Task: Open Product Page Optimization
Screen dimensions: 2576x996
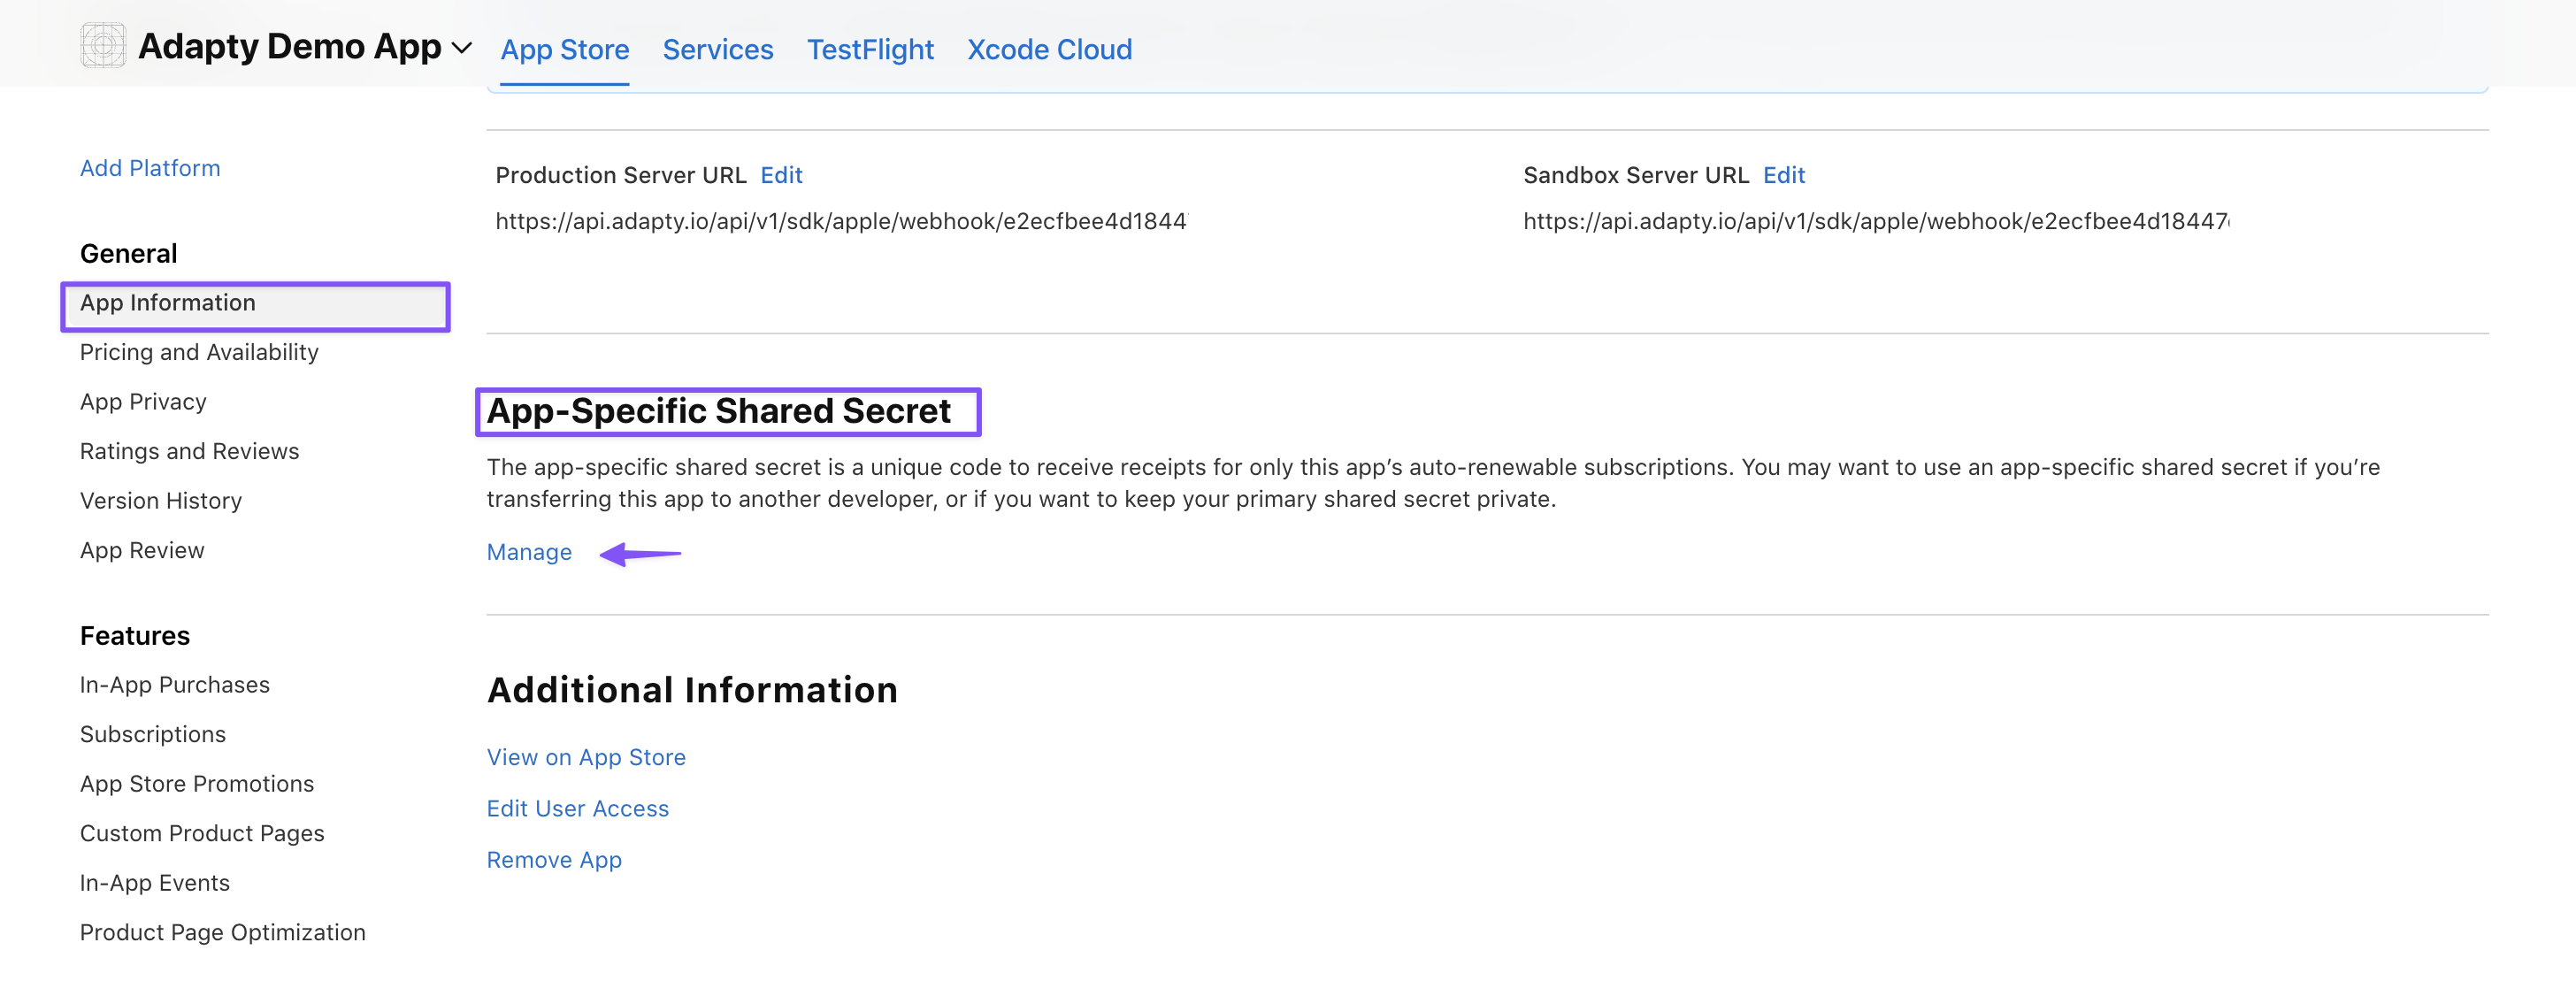Action: coord(222,932)
